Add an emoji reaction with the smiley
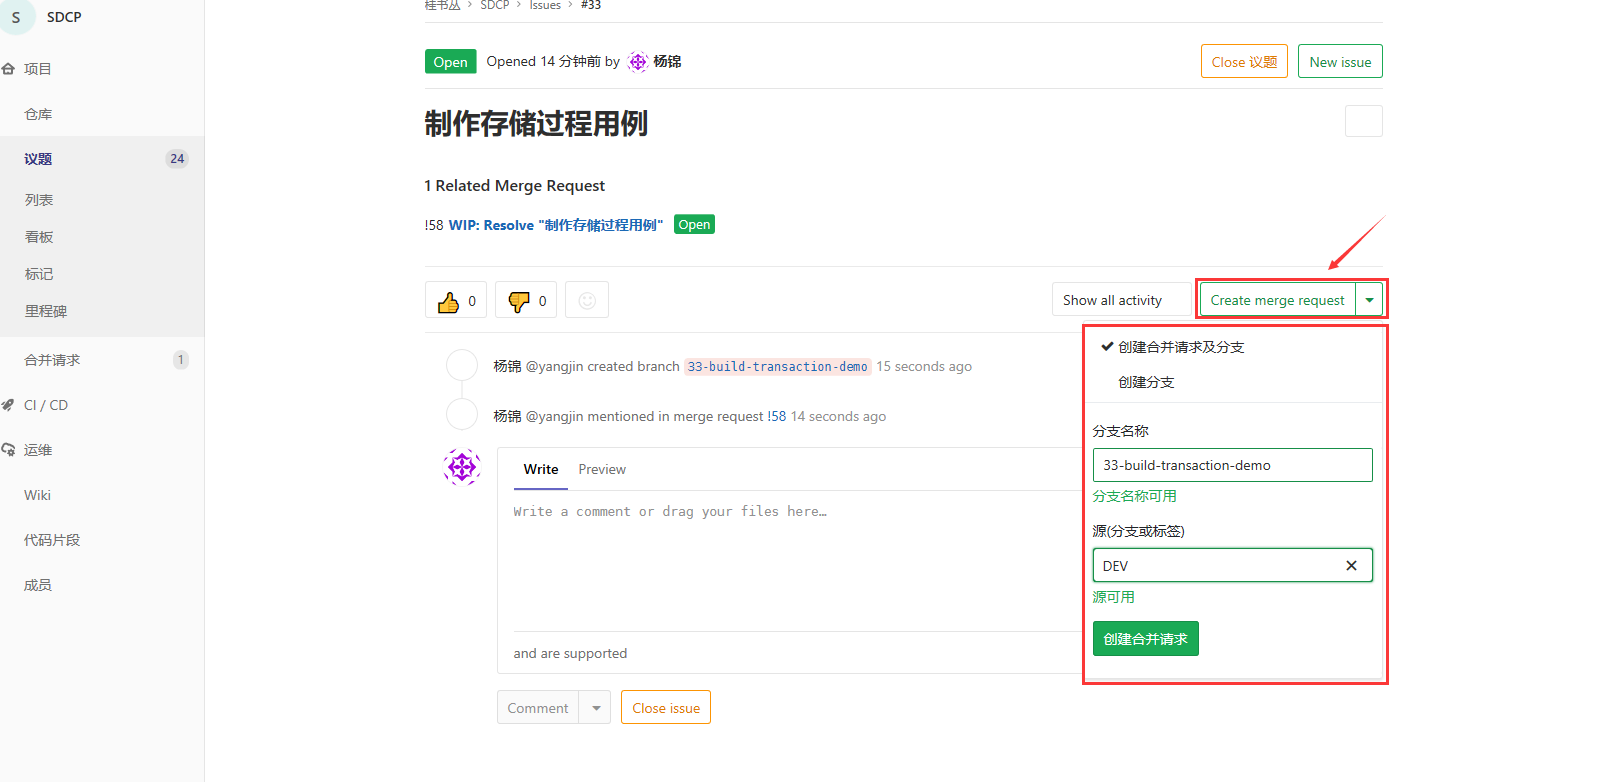This screenshot has width=1601, height=782. [587, 300]
